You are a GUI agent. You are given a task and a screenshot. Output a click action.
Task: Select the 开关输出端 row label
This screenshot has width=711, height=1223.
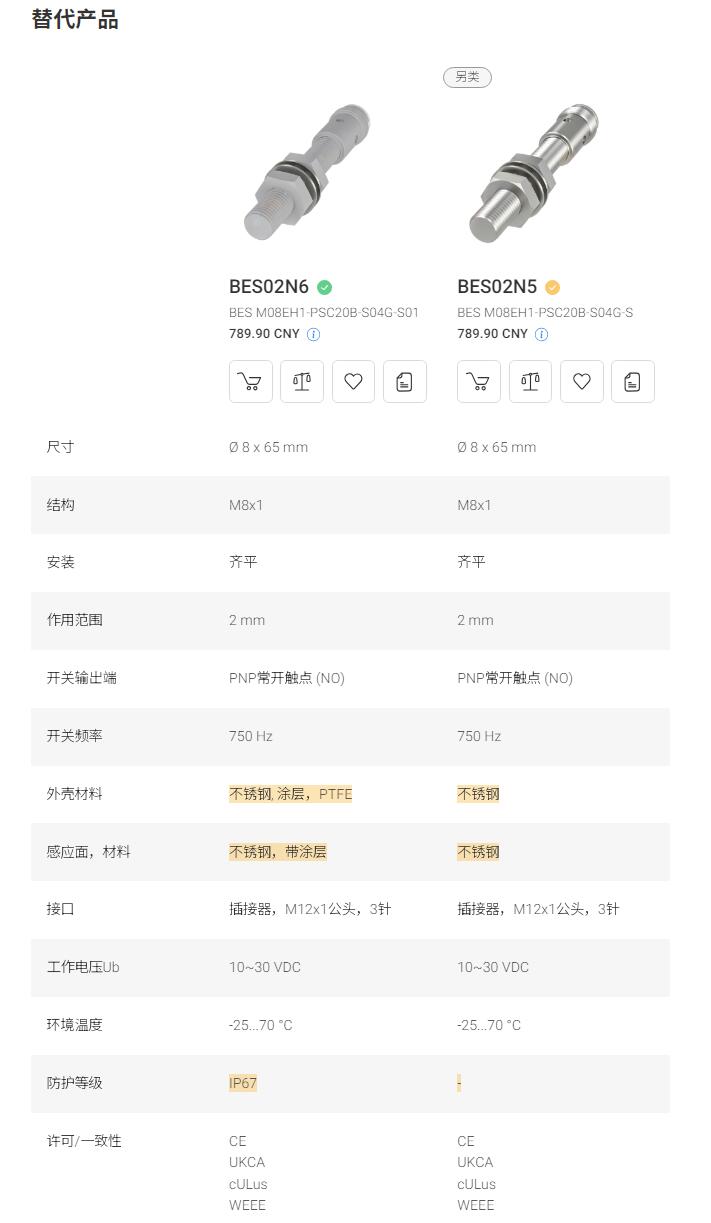click(x=82, y=678)
